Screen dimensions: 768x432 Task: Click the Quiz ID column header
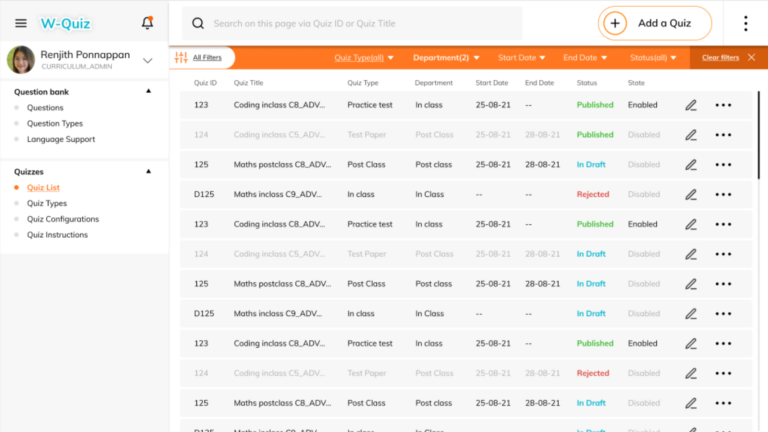(205, 83)
